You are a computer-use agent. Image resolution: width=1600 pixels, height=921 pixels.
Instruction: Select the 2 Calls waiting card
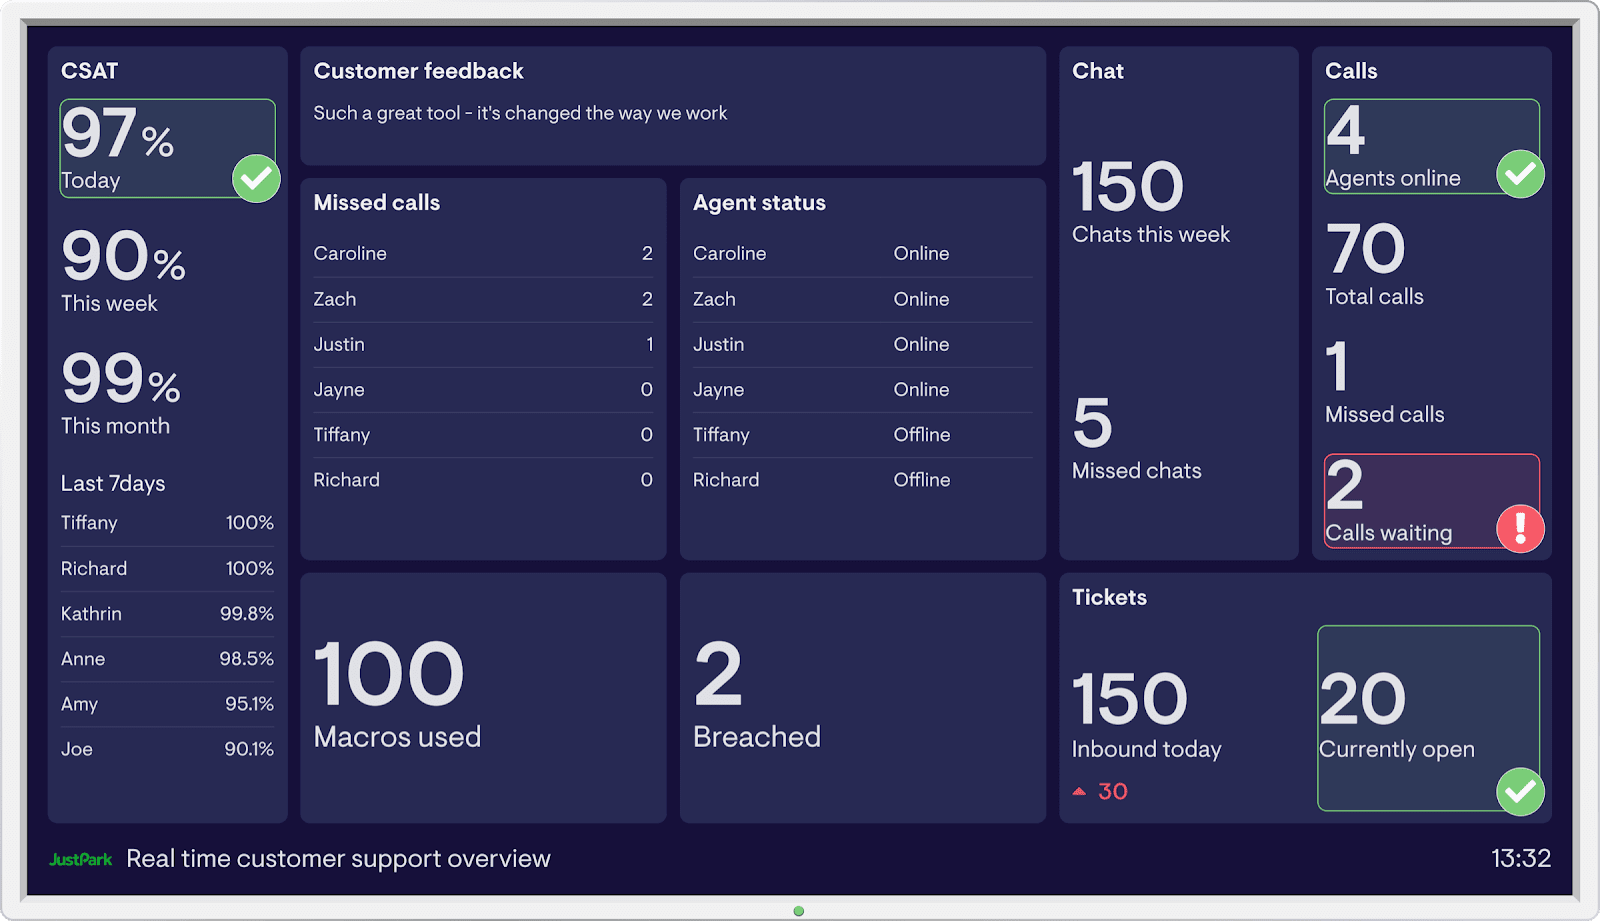[1432, 501]
